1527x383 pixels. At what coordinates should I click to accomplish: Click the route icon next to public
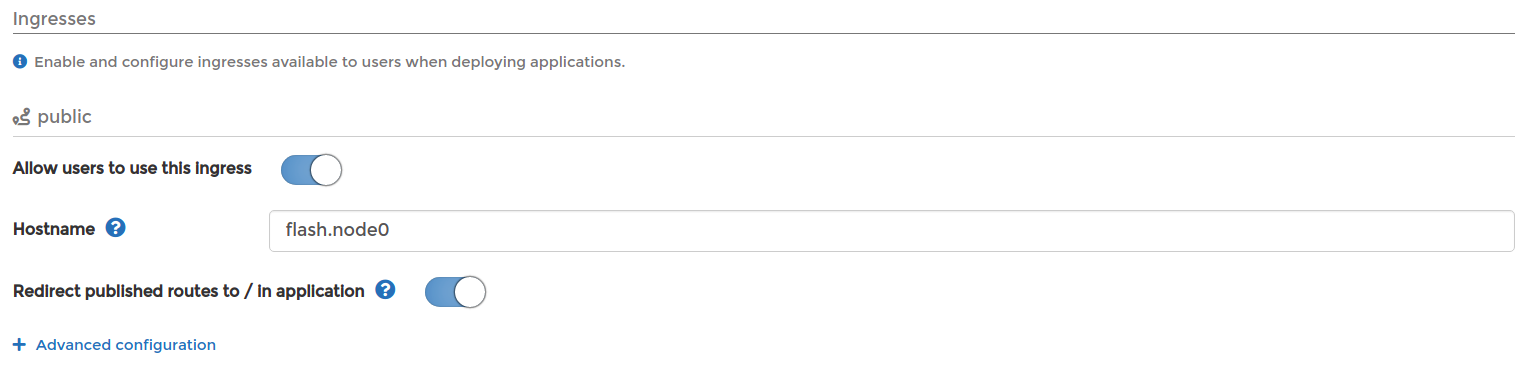click(x=21, y=118)
